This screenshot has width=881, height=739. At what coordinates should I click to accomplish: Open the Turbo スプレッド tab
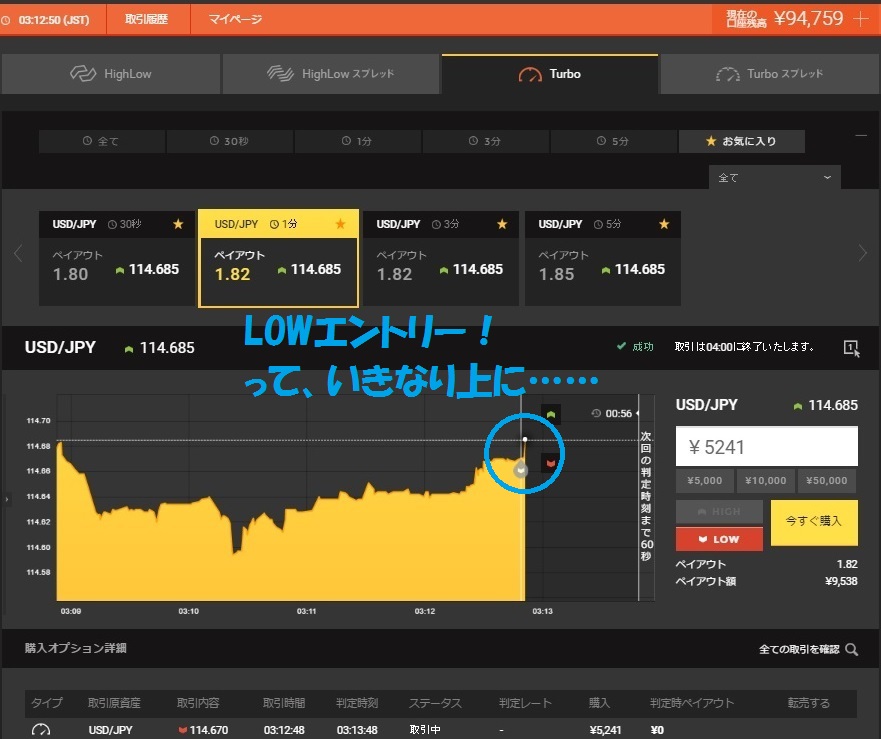[770, 74]
